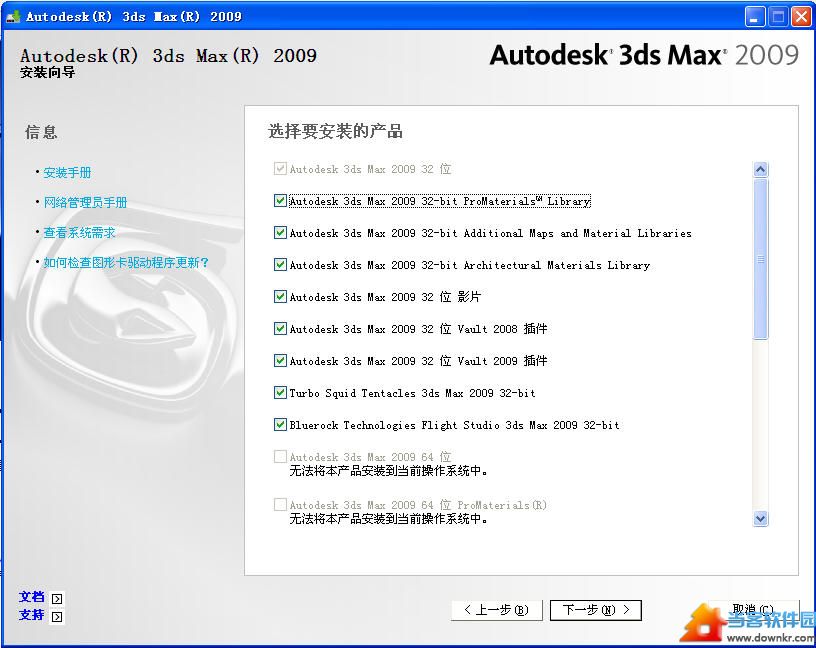Image resolution: width=816 pixels, height=648 pixels.
Task: Click the 文档 link
Action: pos(32,597)
